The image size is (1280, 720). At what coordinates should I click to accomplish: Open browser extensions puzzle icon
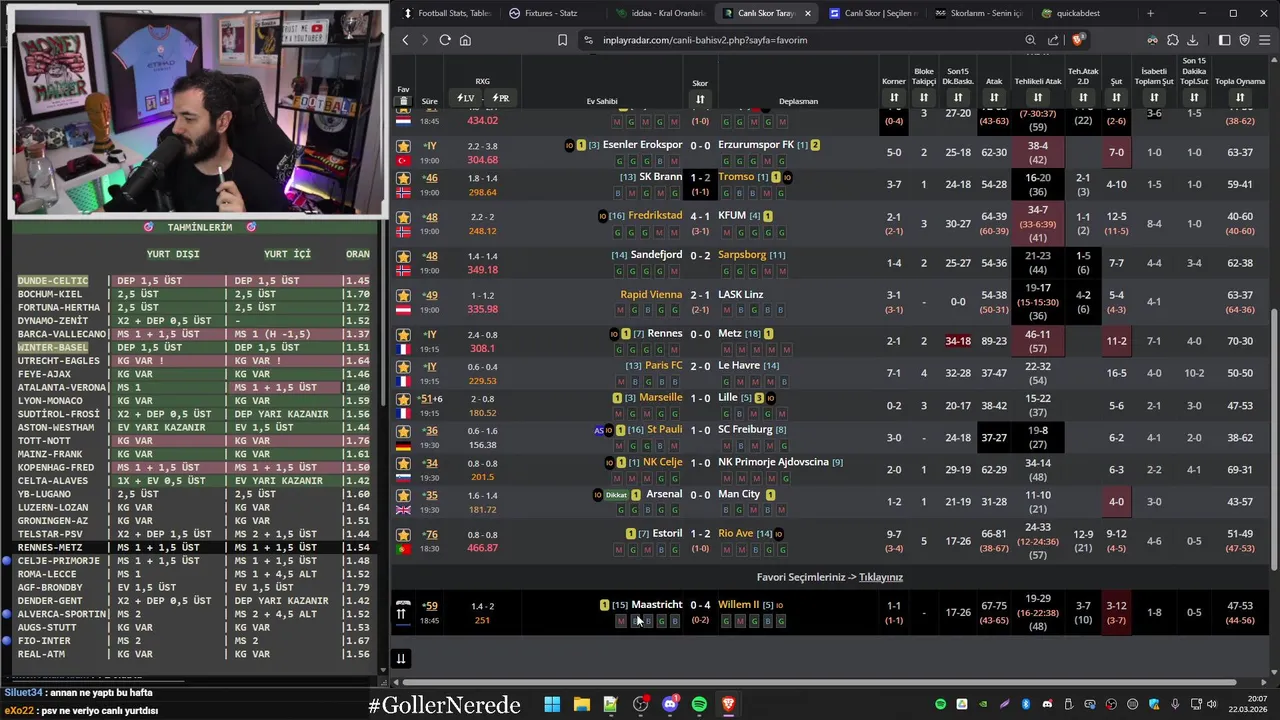coord(1172,40)
